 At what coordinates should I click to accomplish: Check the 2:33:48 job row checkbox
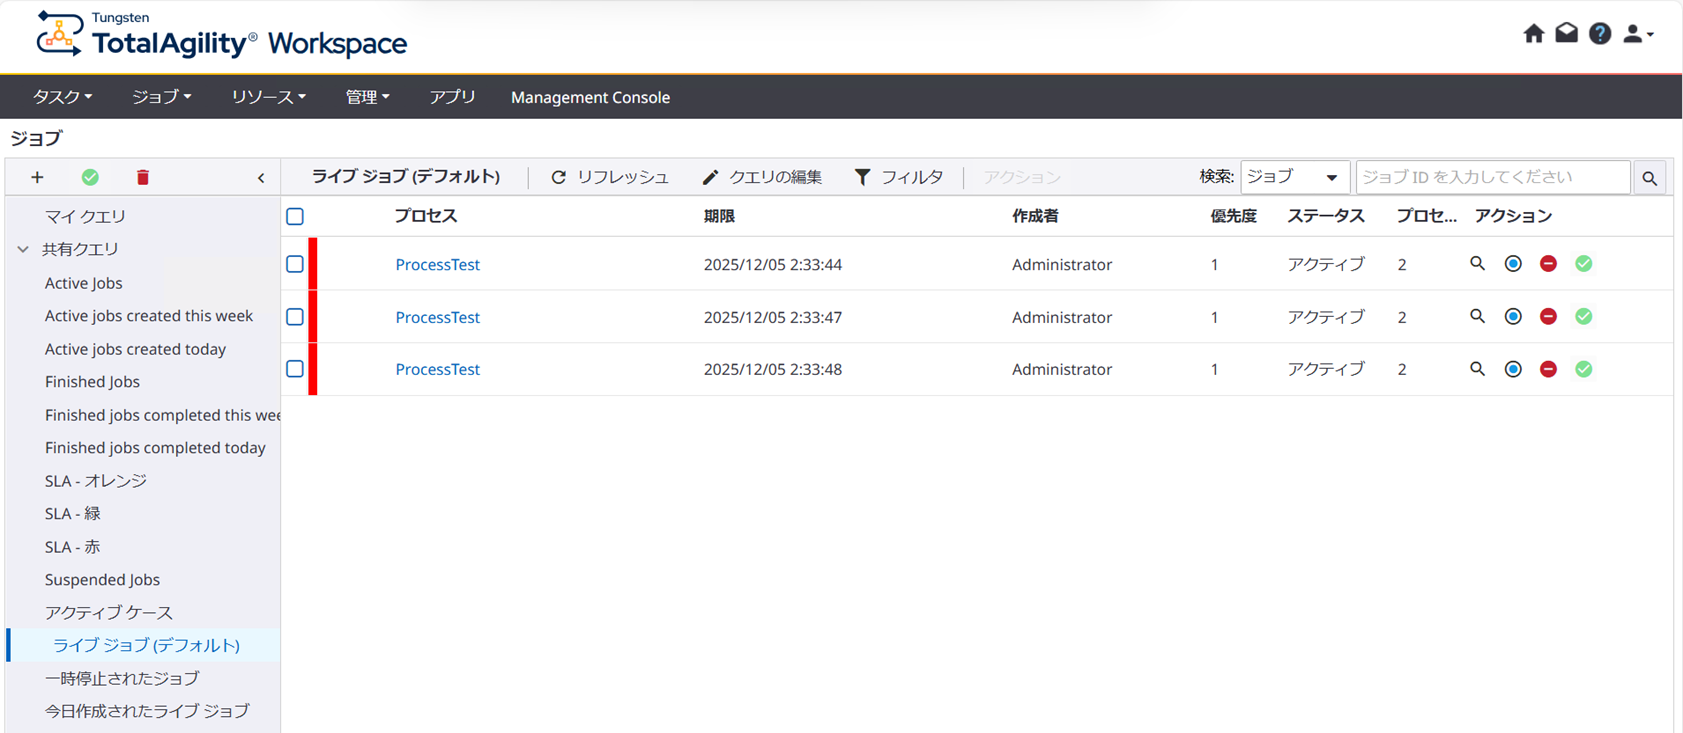[295, 369]
